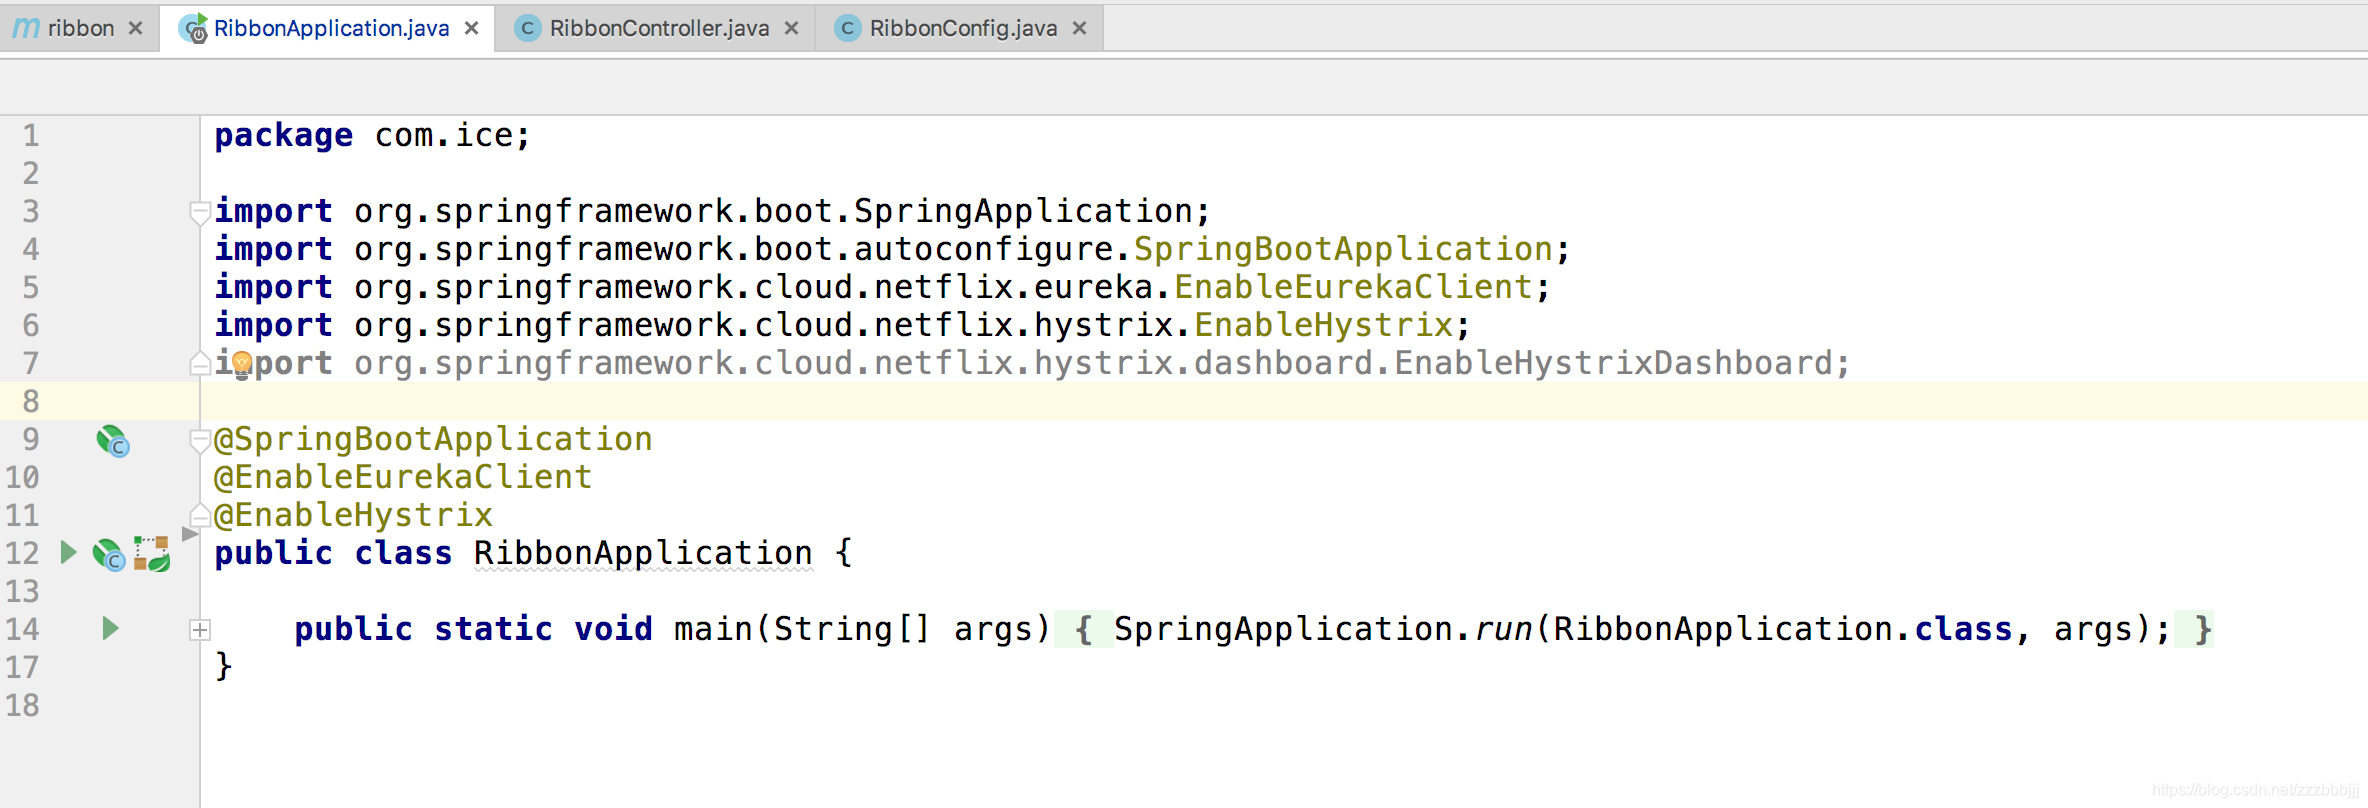The width and height of the screenshot is (2368, 808).
Task: Click the @EnableHystrix annotation
Action: tap(353, 515)
